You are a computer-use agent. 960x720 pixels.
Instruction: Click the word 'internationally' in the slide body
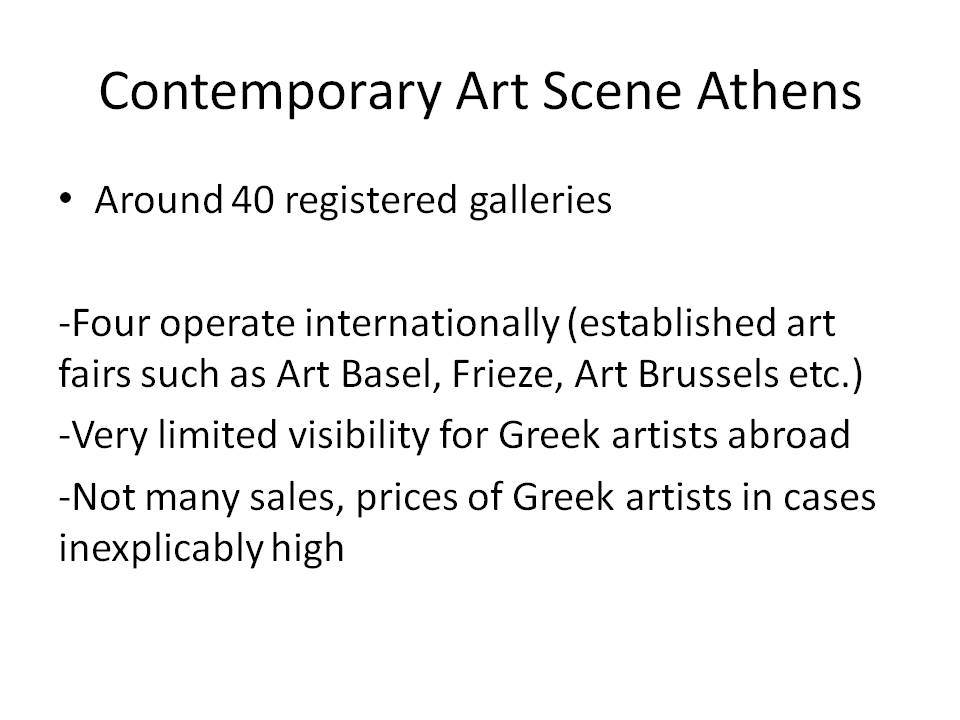point(432,323)
